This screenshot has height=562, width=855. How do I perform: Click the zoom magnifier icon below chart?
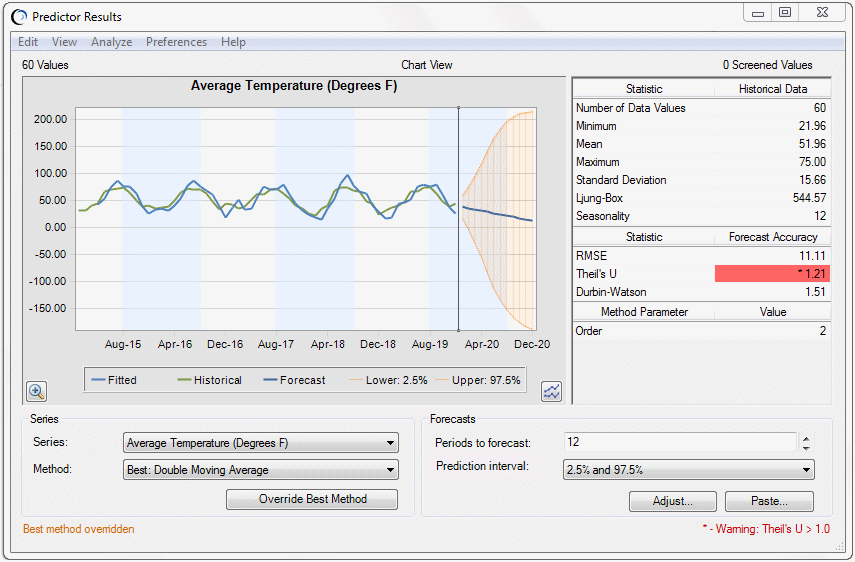(37, 391)
